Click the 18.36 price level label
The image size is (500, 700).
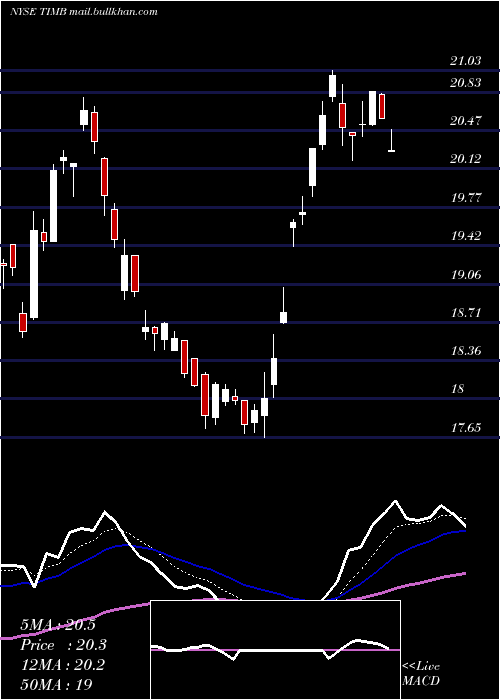[466, 351]
